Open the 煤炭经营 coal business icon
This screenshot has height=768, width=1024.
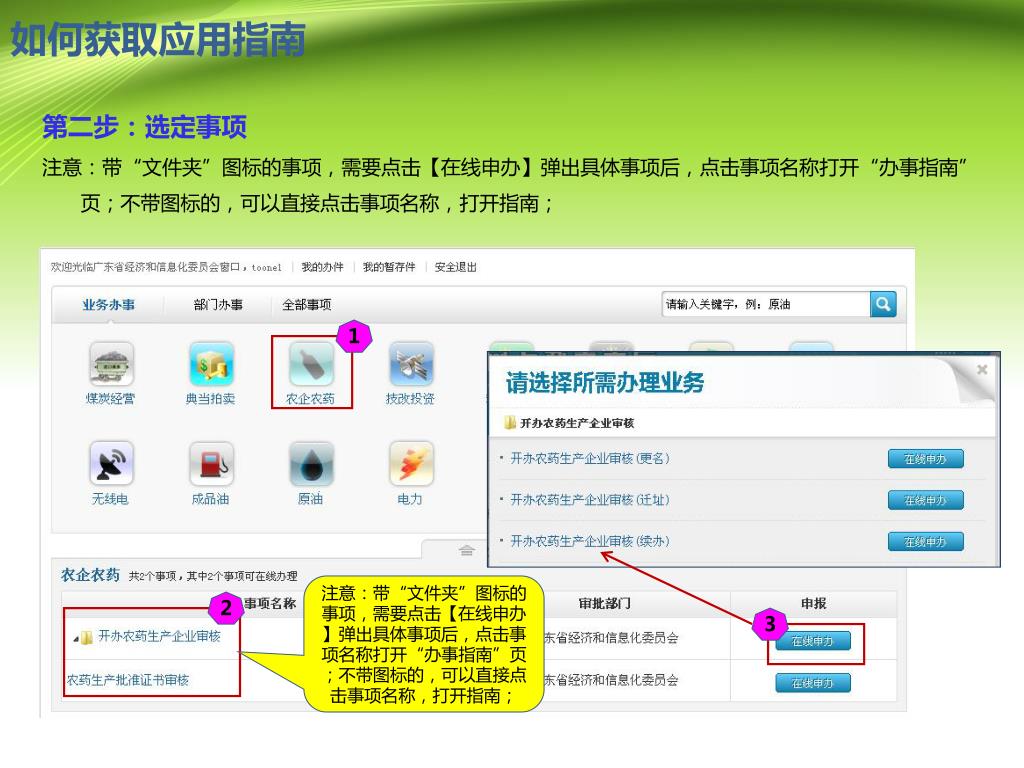click(x=111, y=364)
